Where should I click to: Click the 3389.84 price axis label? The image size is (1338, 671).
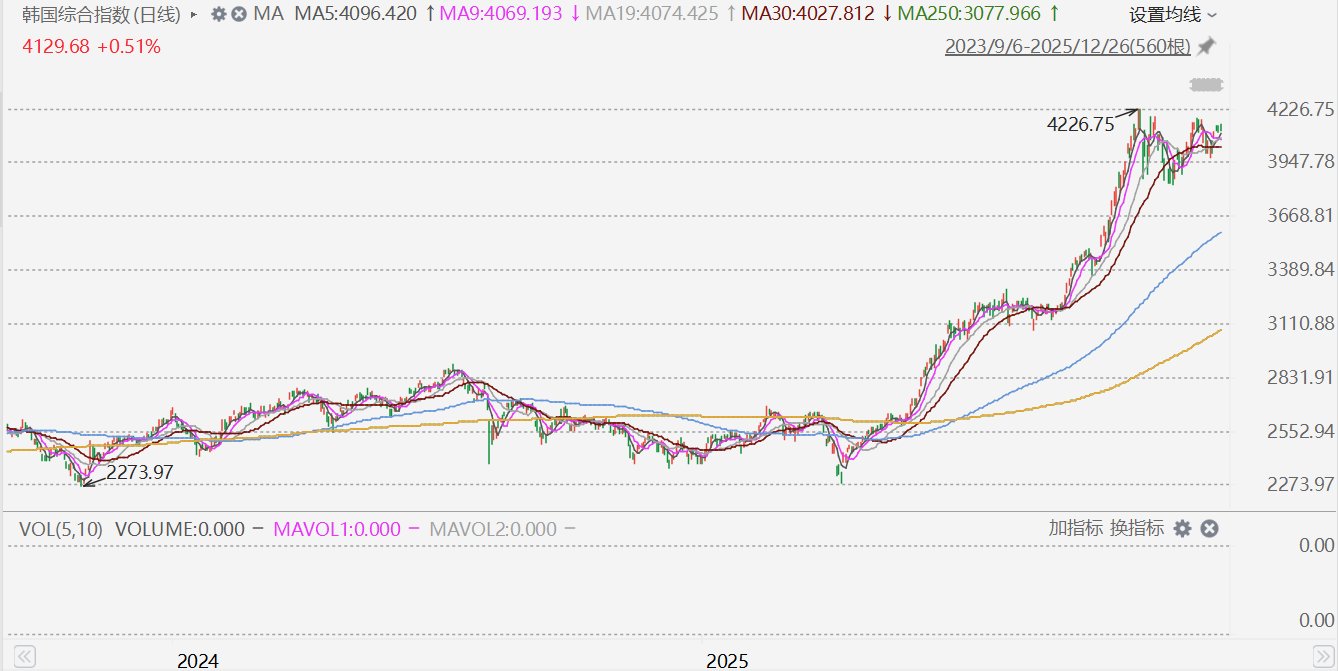tap(1300, 270)
